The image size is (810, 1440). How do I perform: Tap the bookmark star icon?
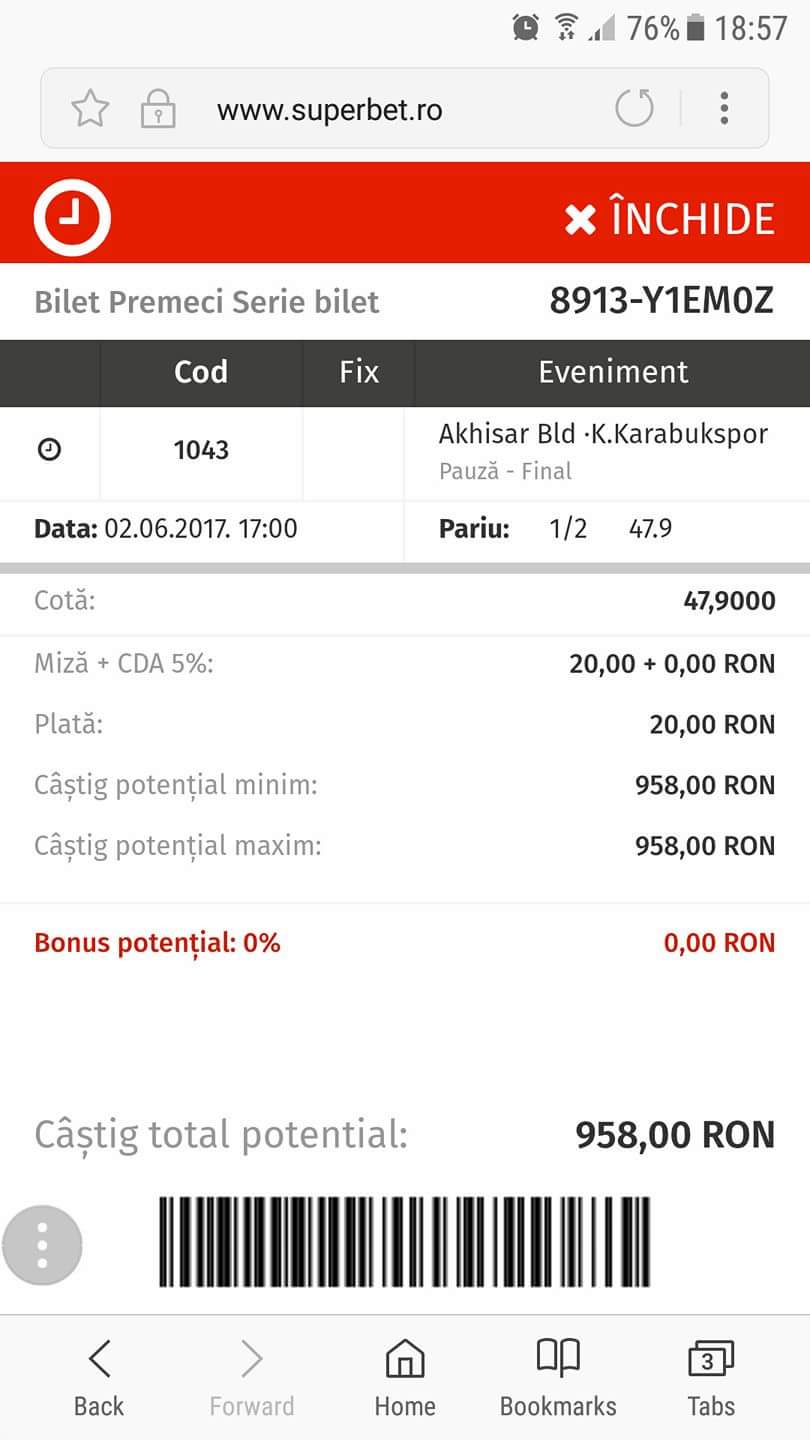[90, 108]
